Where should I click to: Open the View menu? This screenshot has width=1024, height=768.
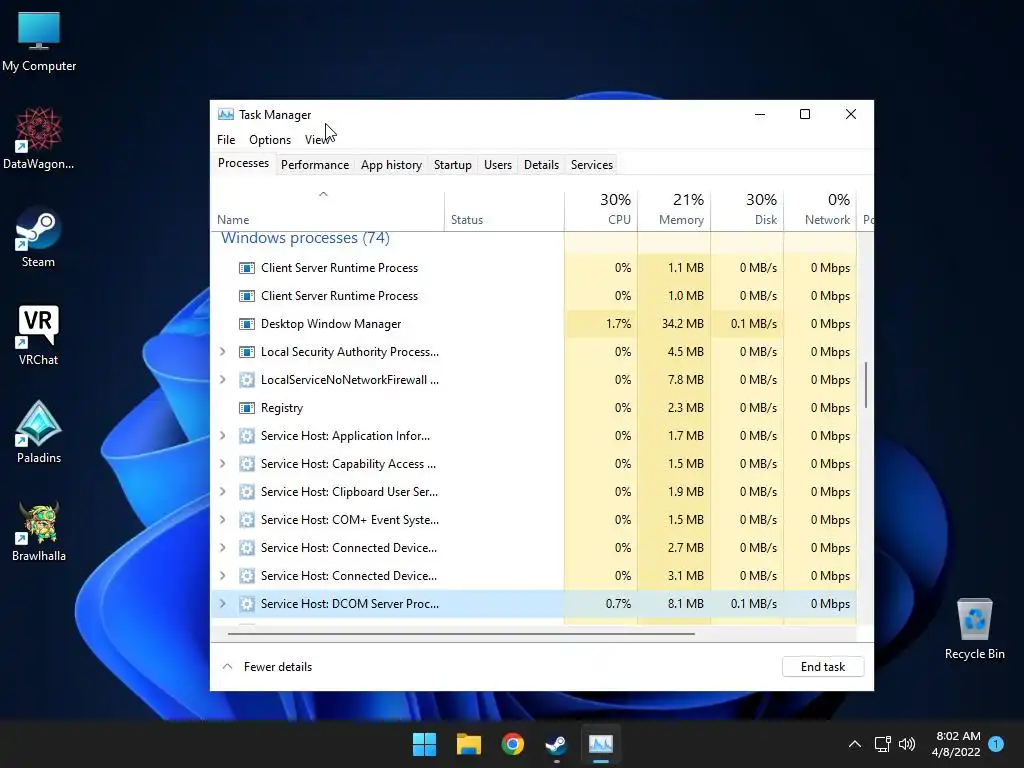317,140
